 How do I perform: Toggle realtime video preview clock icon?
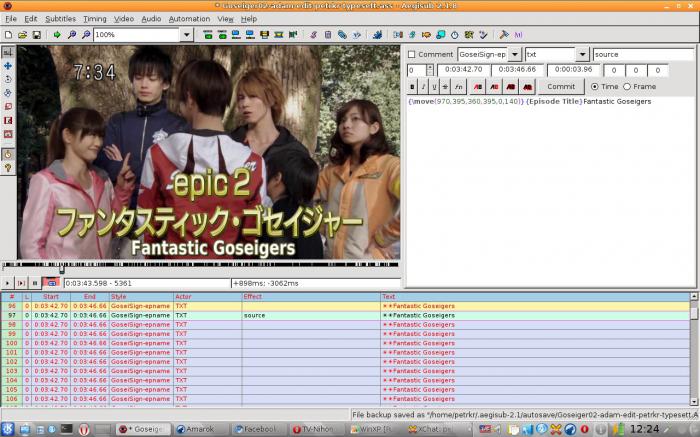(x=8, y=154)
